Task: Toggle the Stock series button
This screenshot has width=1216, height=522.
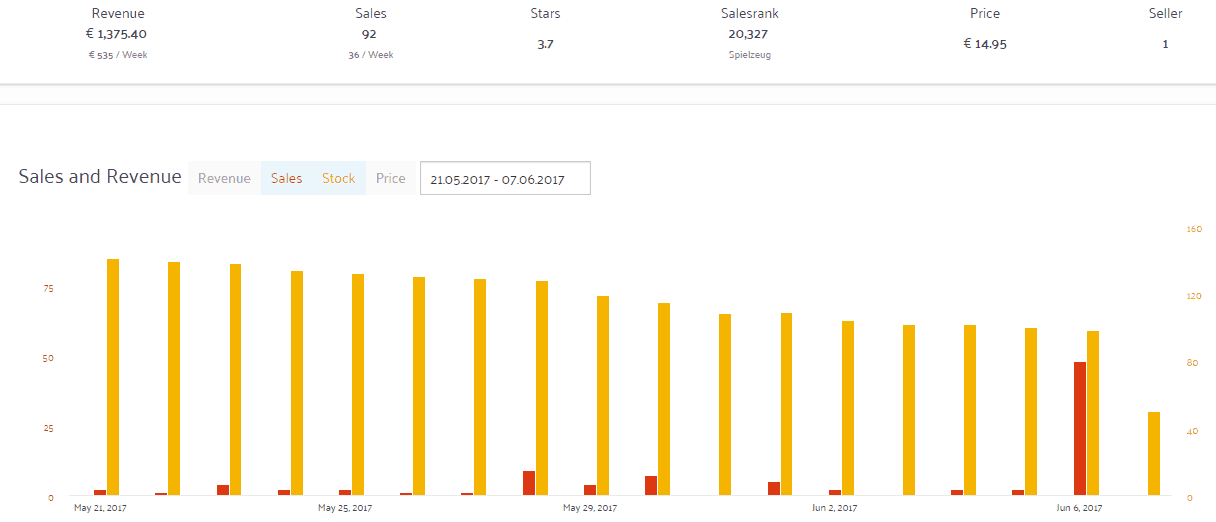Action: pos(338,178)
